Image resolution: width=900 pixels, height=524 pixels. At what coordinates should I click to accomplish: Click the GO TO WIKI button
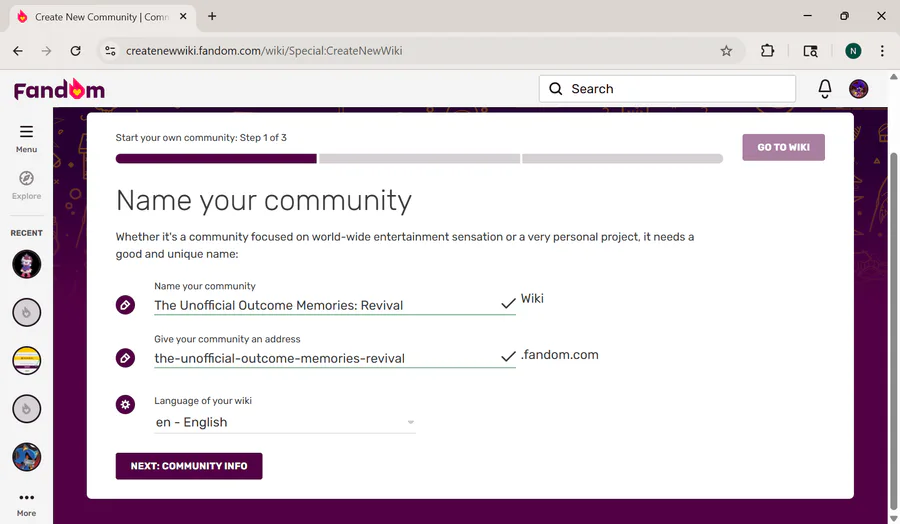coord(783,148)
